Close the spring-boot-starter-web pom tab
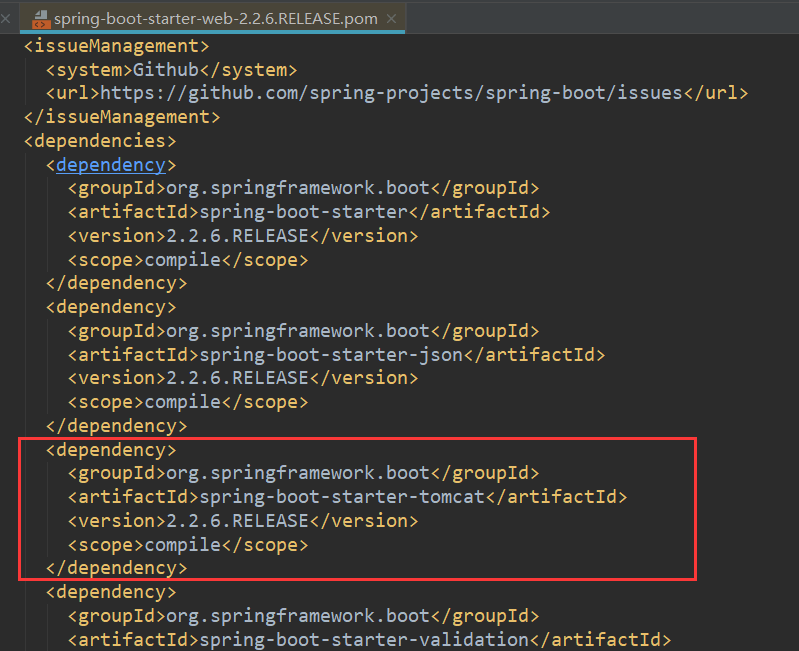Screen dimensions: 799x651 391,19
